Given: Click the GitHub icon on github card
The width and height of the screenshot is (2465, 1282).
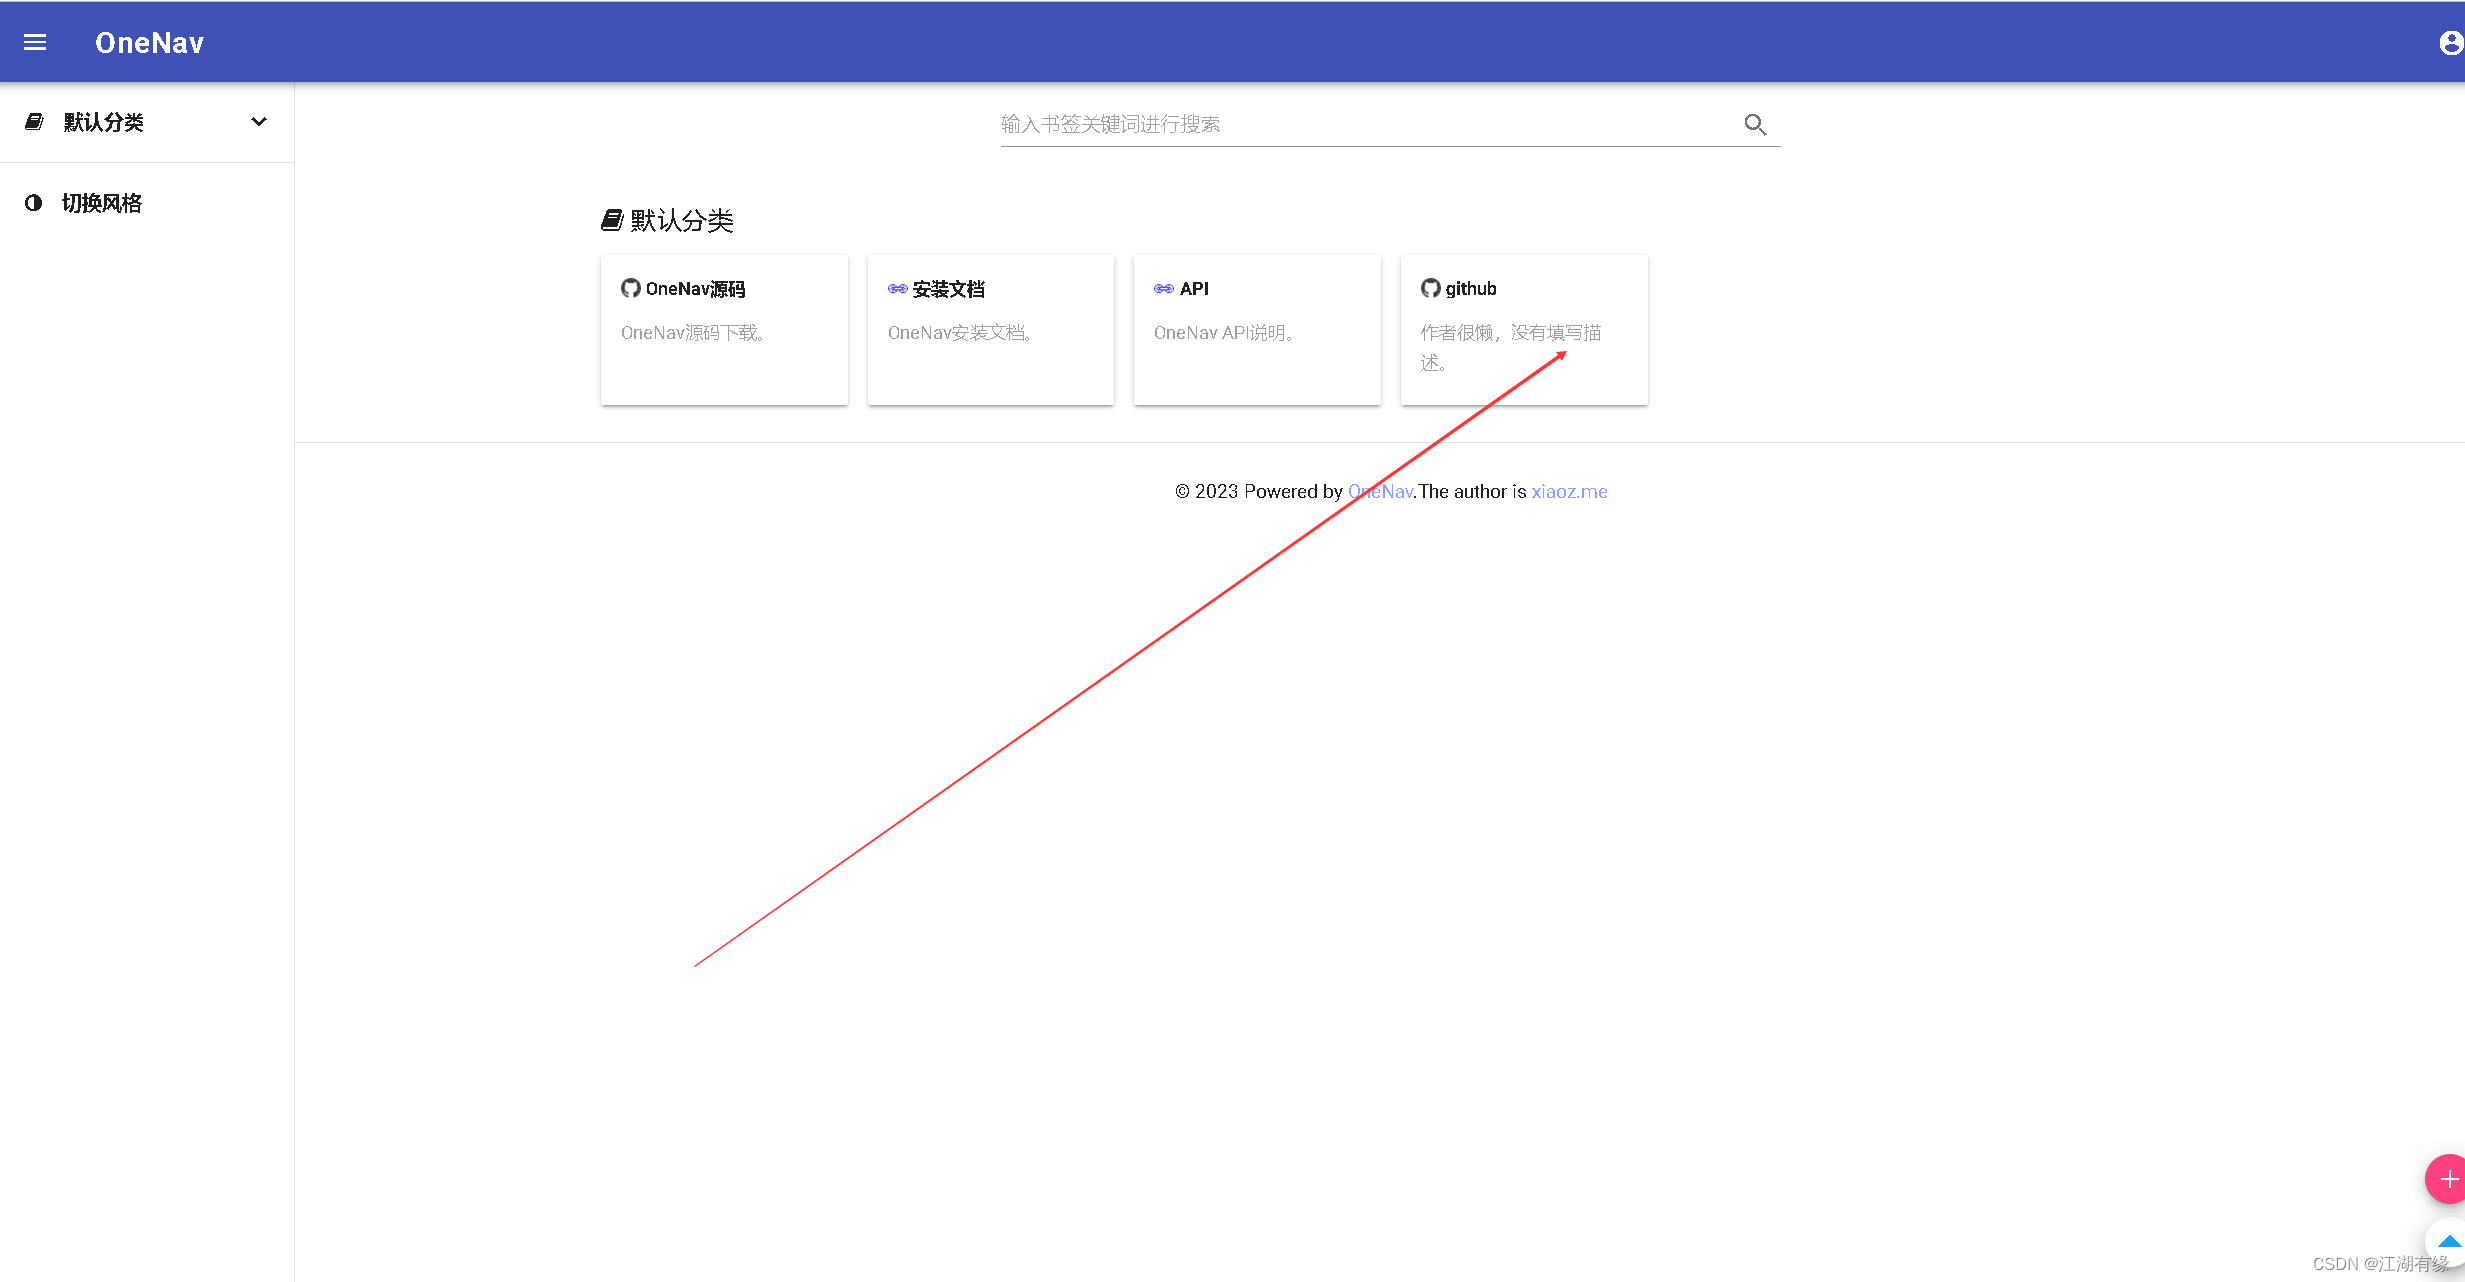Looking at the screenshot, I should pos(1431,288).
